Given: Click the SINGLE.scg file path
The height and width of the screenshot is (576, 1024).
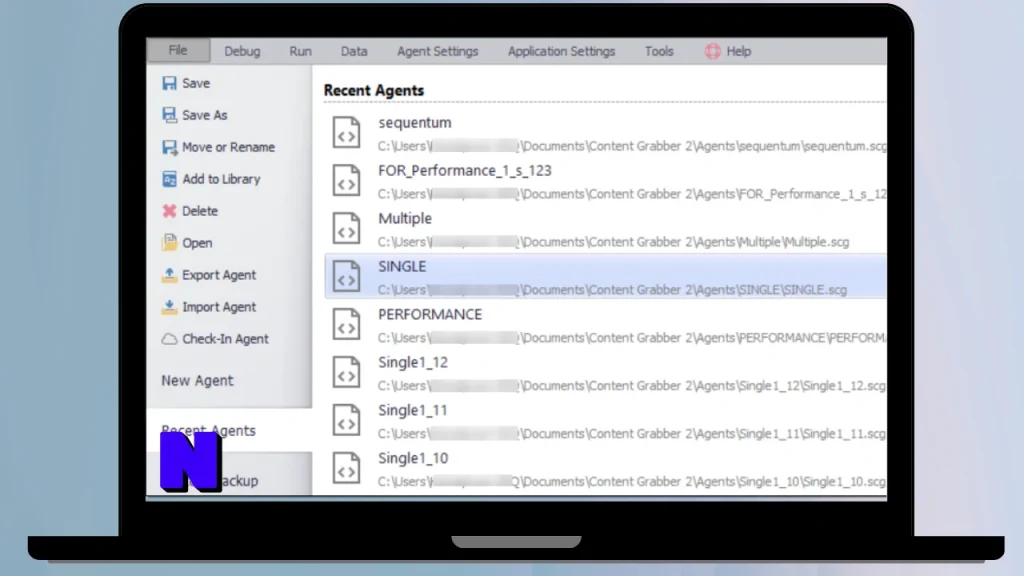Looking at the screenshot, I should pos(612,290).
